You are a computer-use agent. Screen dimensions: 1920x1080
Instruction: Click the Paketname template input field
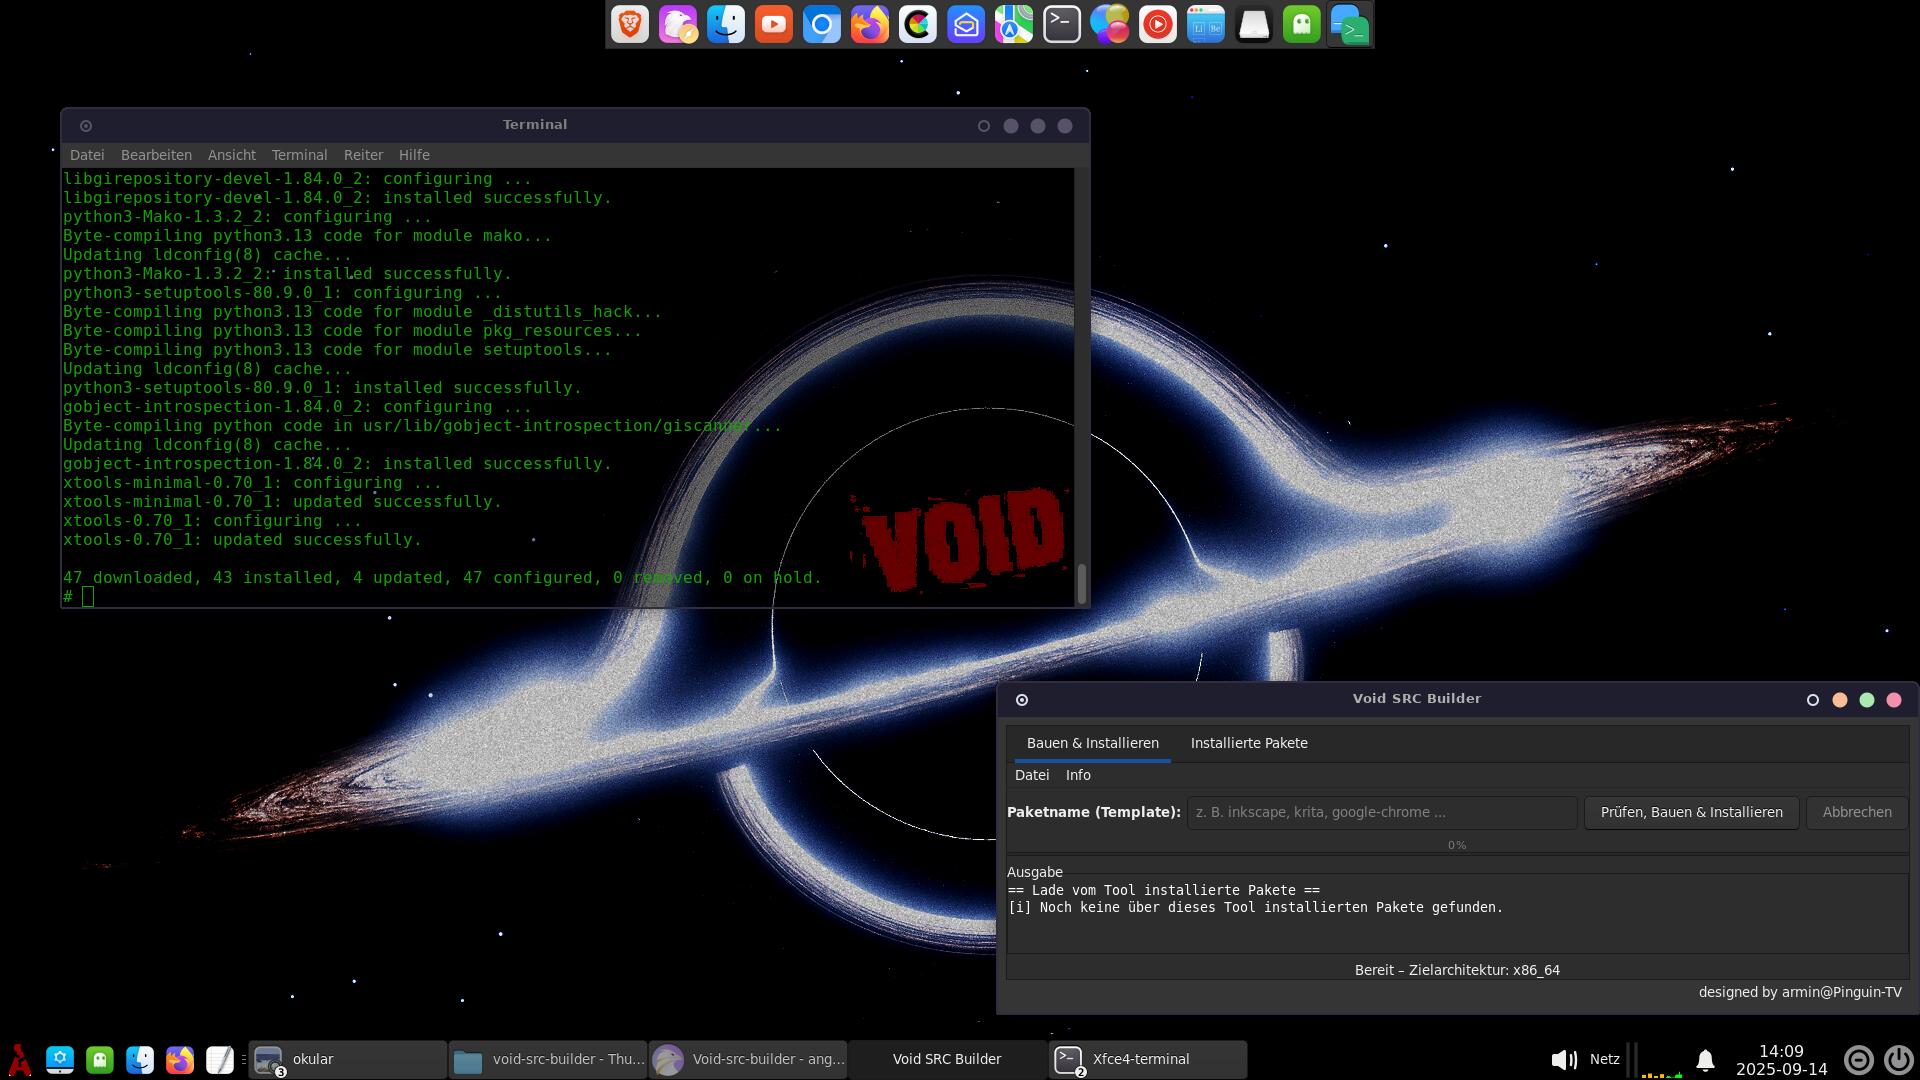(x=1381, y=812)
